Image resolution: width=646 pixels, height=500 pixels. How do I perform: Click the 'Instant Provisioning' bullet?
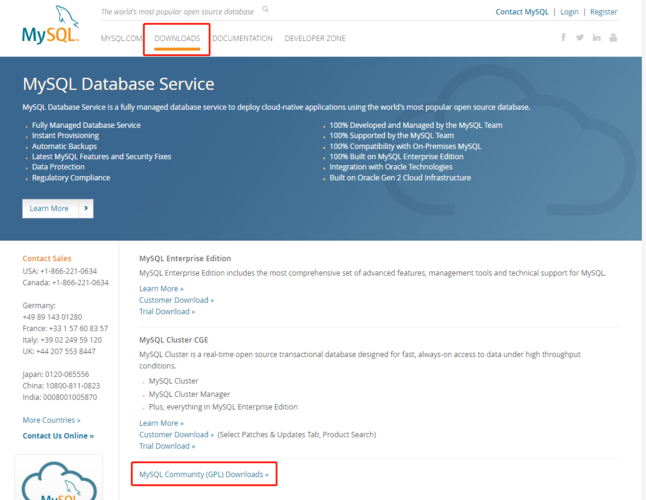click(x=65, y=136)
